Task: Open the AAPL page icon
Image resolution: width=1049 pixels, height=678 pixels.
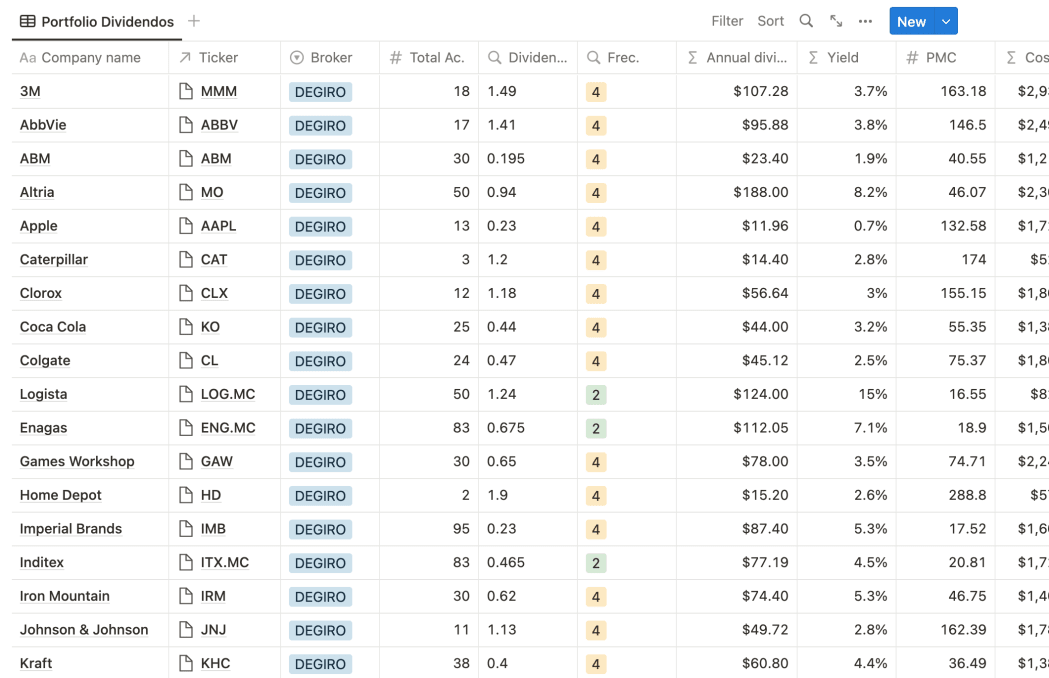Action: 186,226
